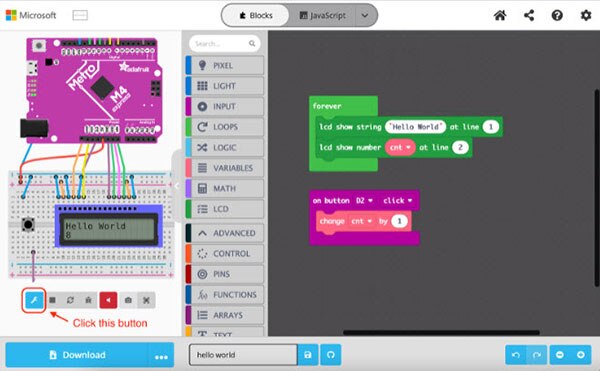Open the ARRAYS block category
Viewport: 600px width, 371px height.
pos(225,315)
